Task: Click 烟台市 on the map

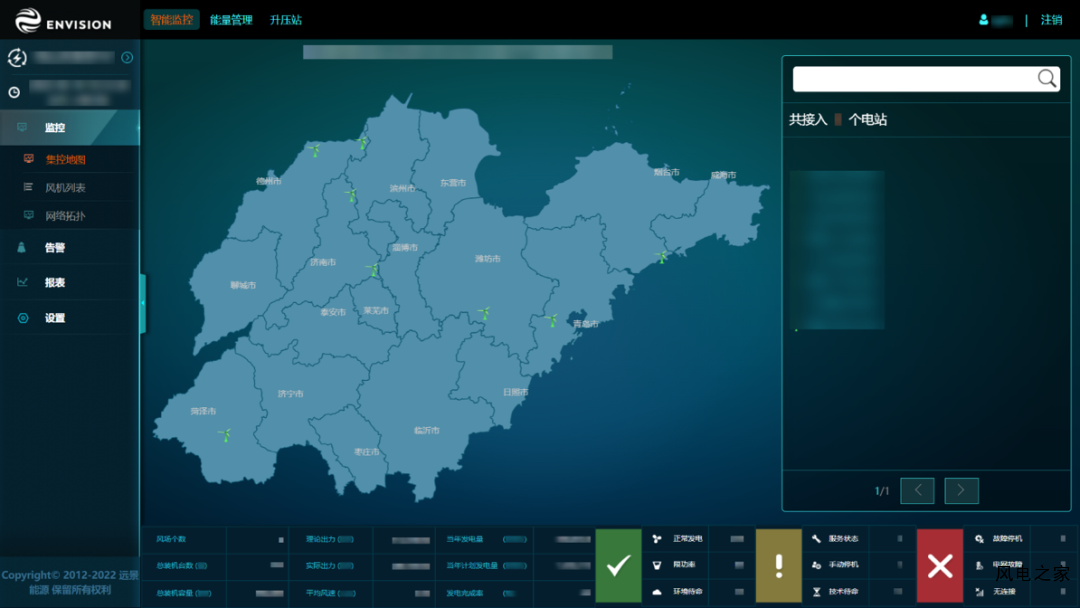Action: (x=667, y=172)
